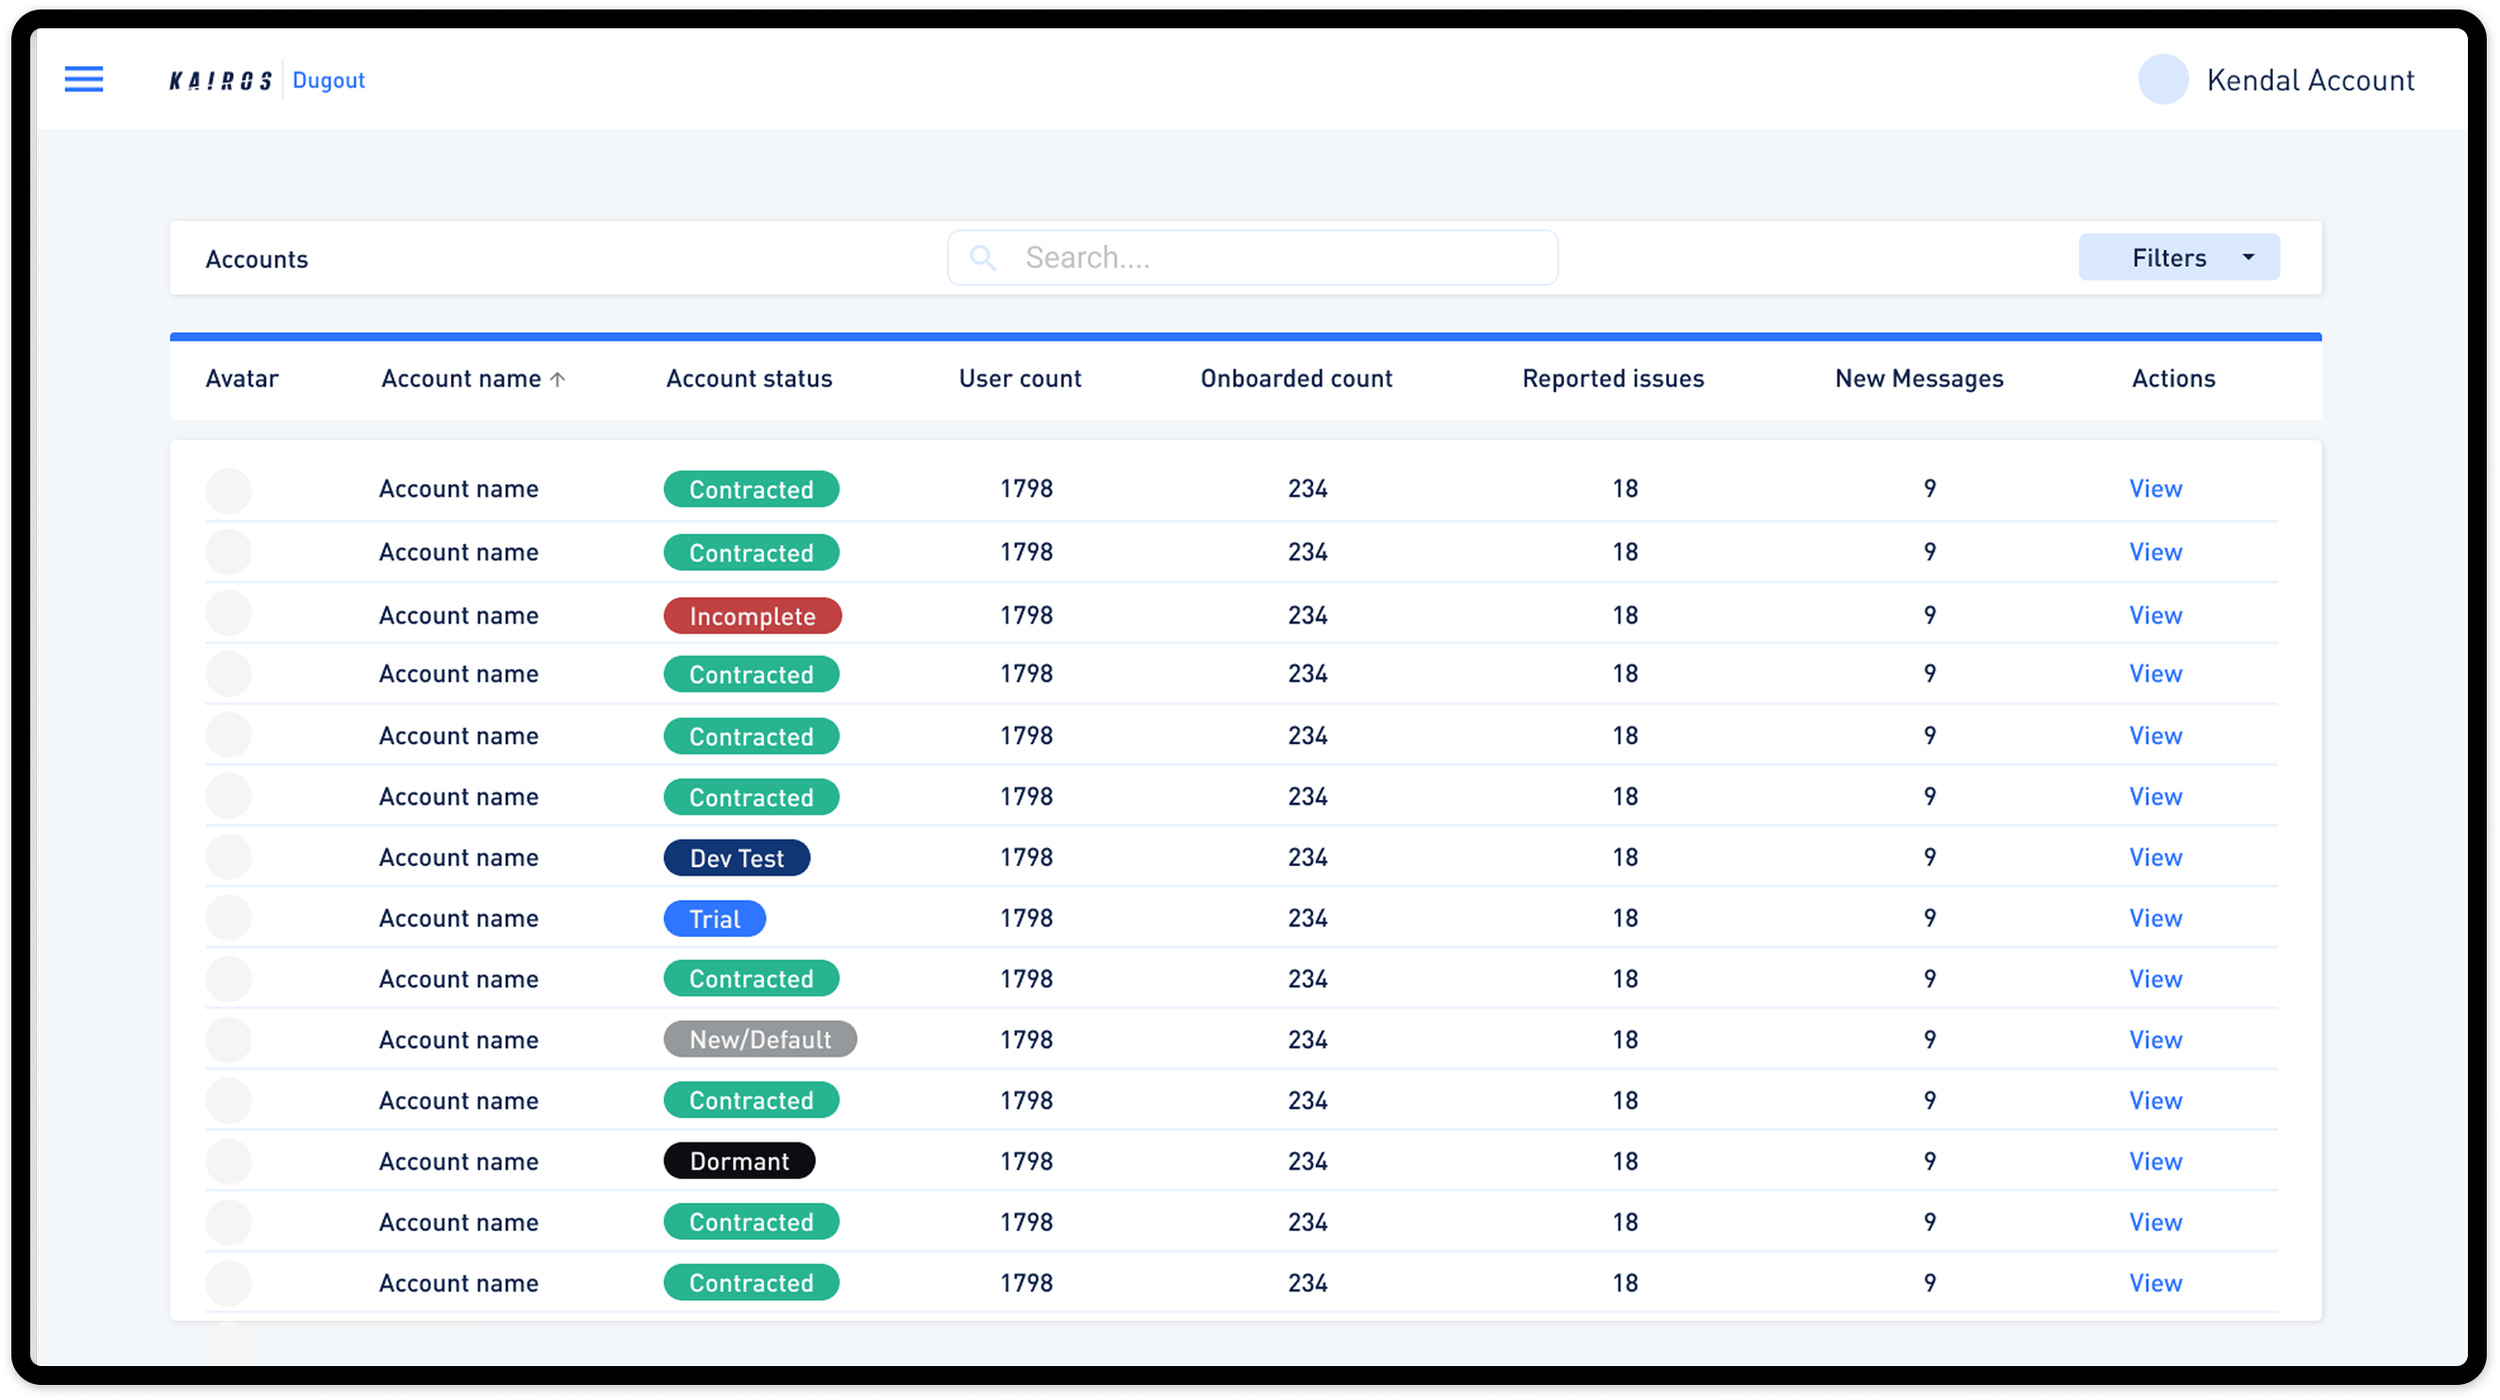Viewport: 2500px width, 1400px height.
Task: Open the Dugout link in the header
Action: point(328,80)
